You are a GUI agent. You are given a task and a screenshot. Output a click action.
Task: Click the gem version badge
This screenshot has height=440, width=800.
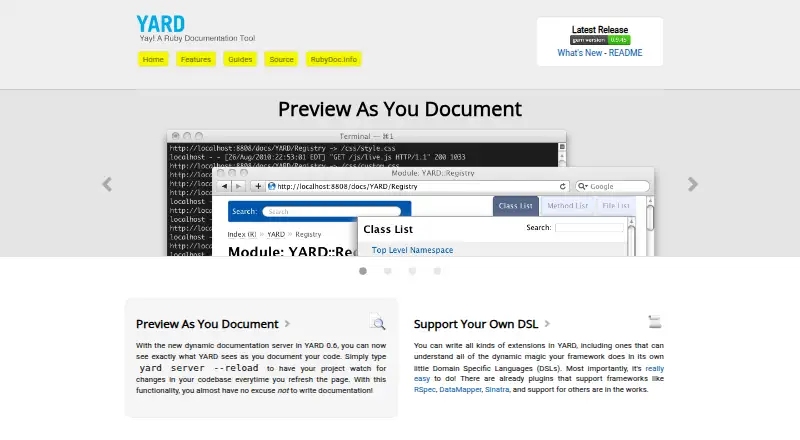[600, 40]
